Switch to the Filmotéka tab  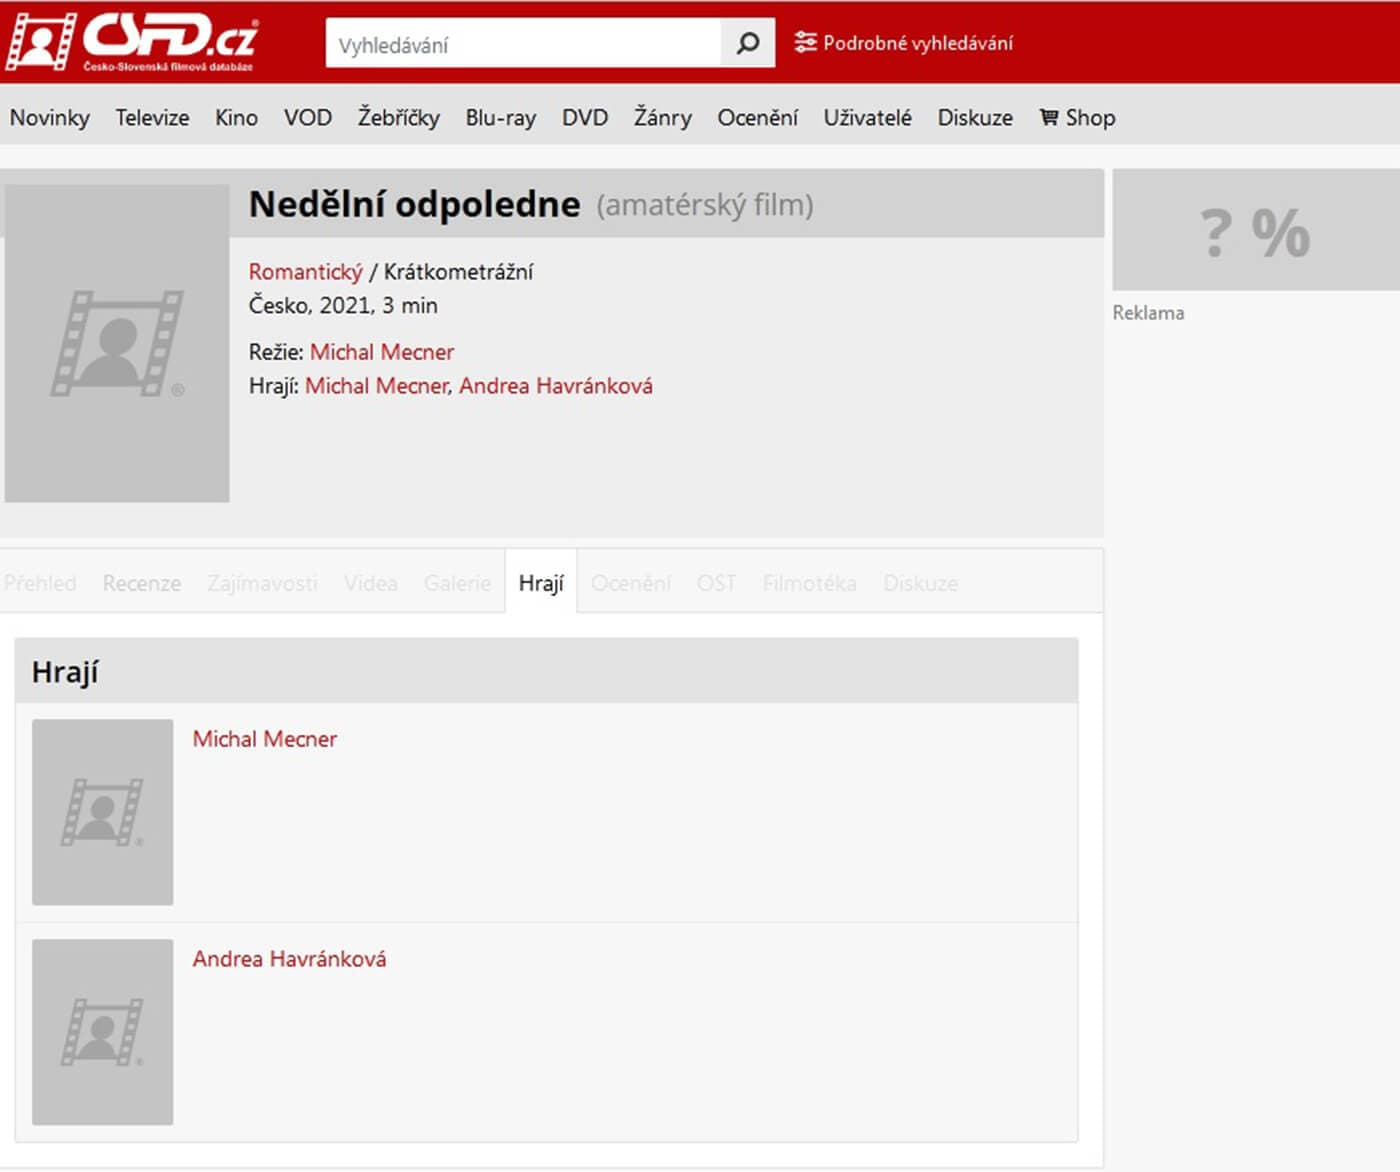tap(809, 583)
